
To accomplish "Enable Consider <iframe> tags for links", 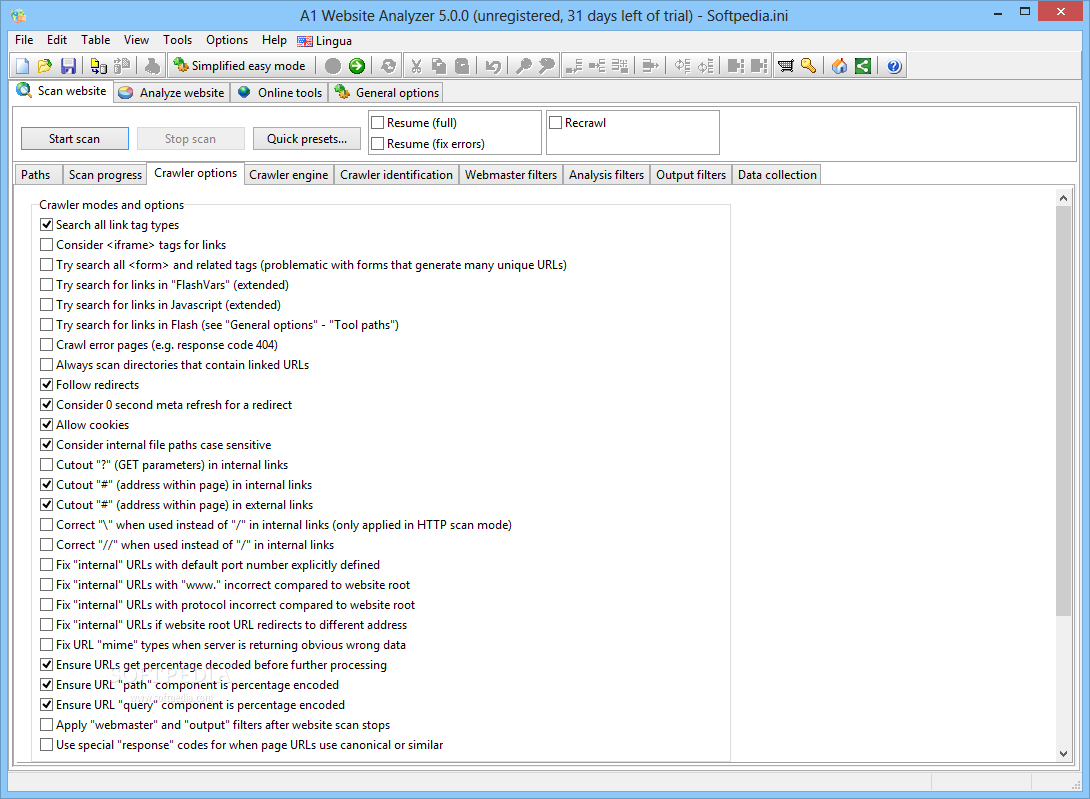I will tap(47, 245).
